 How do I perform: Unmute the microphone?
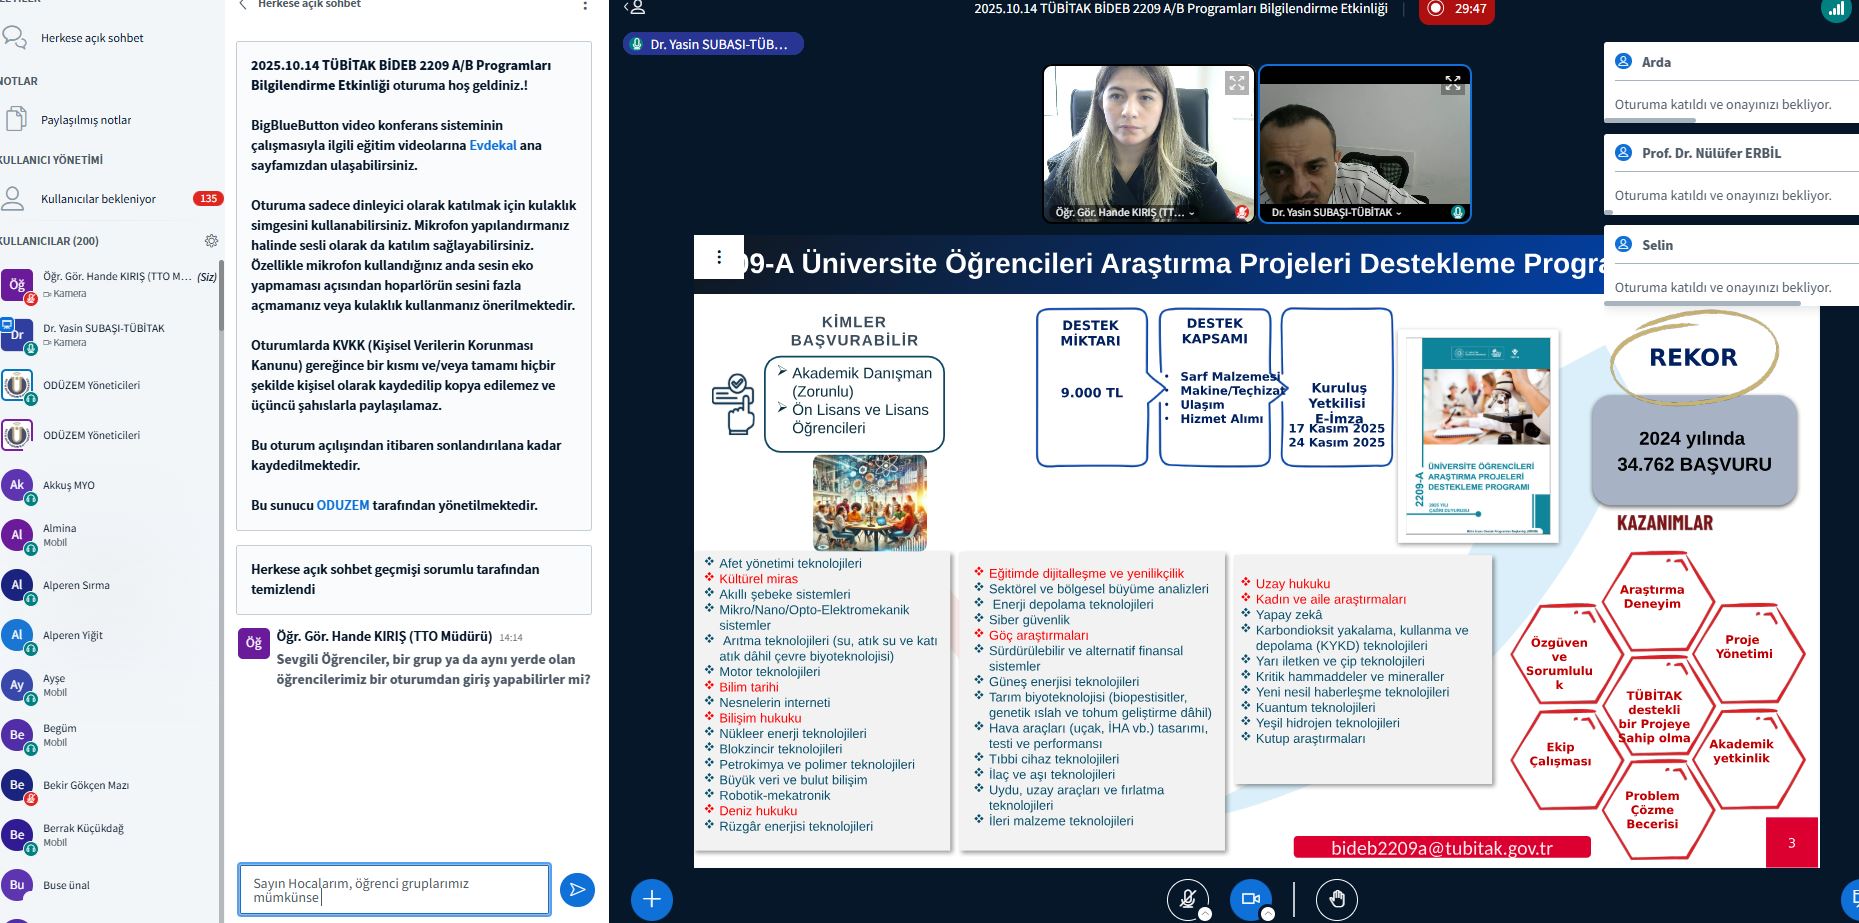tap(1188, 899)
